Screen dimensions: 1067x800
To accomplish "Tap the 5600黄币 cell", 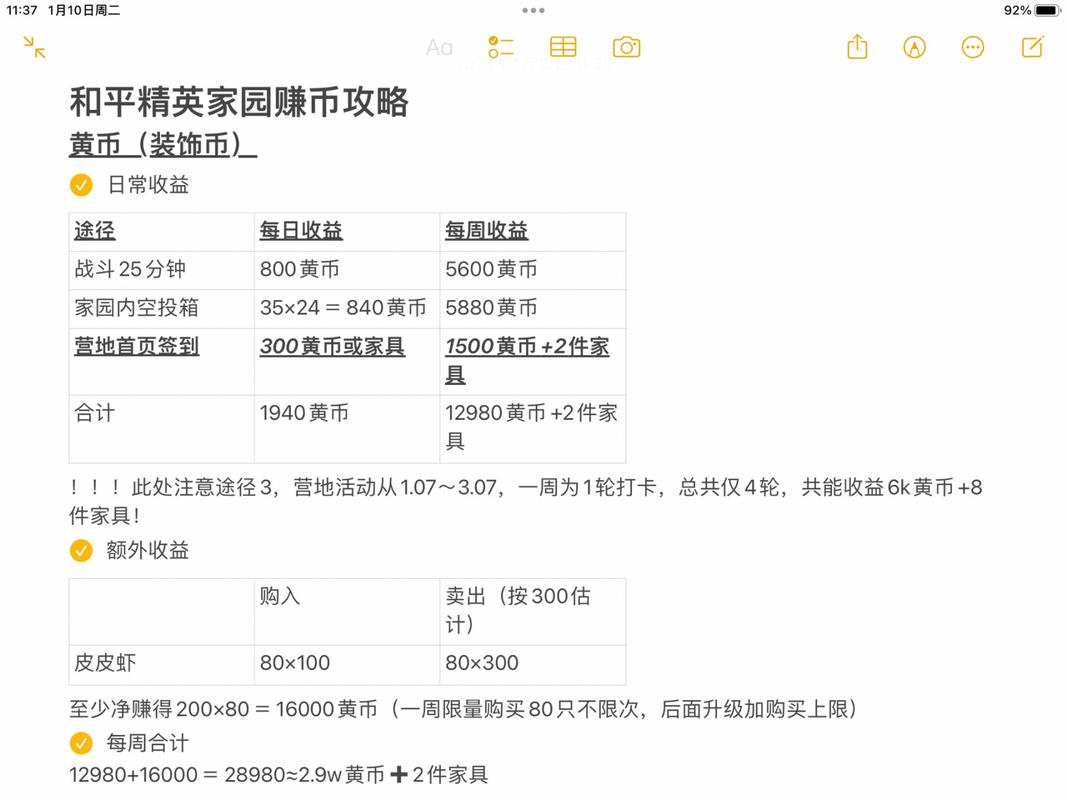I will pyautogui.click(x=533, y=270).
